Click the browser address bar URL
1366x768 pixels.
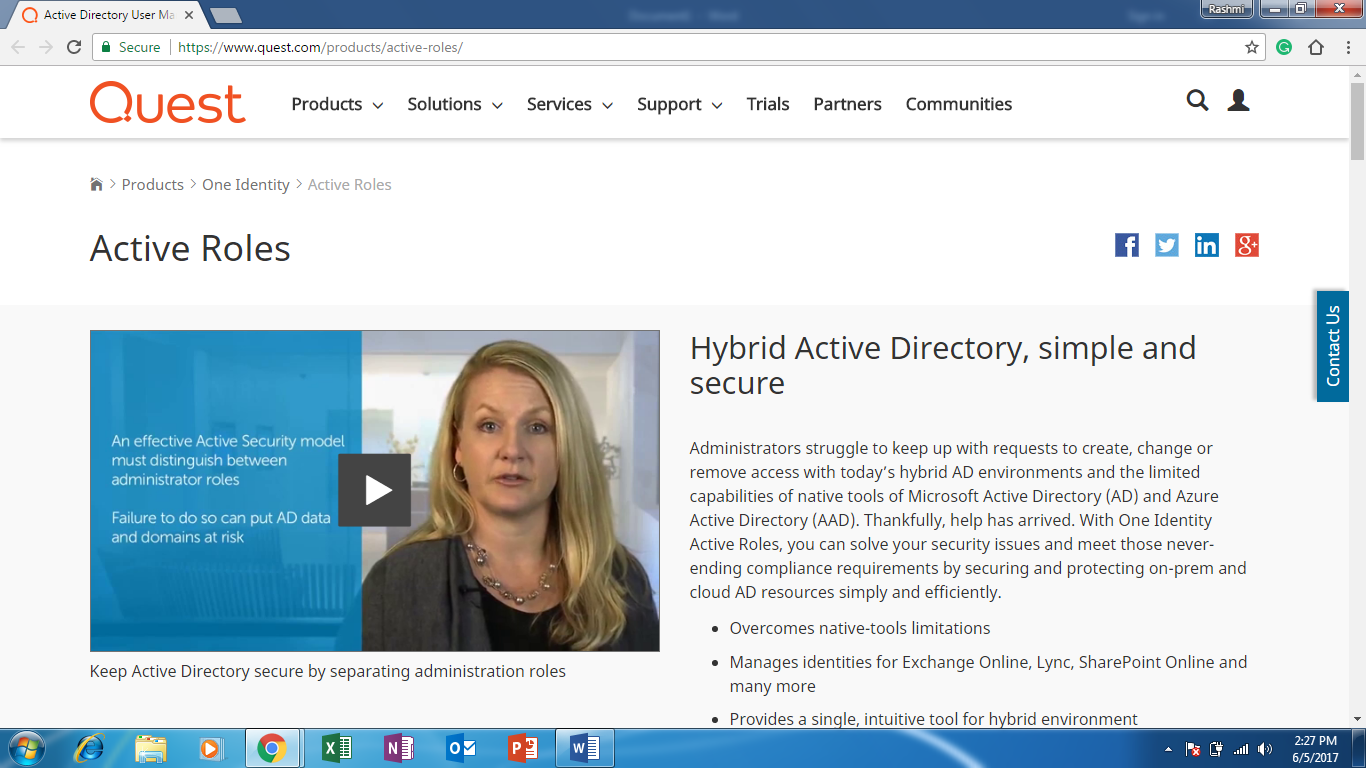[320, 47]
